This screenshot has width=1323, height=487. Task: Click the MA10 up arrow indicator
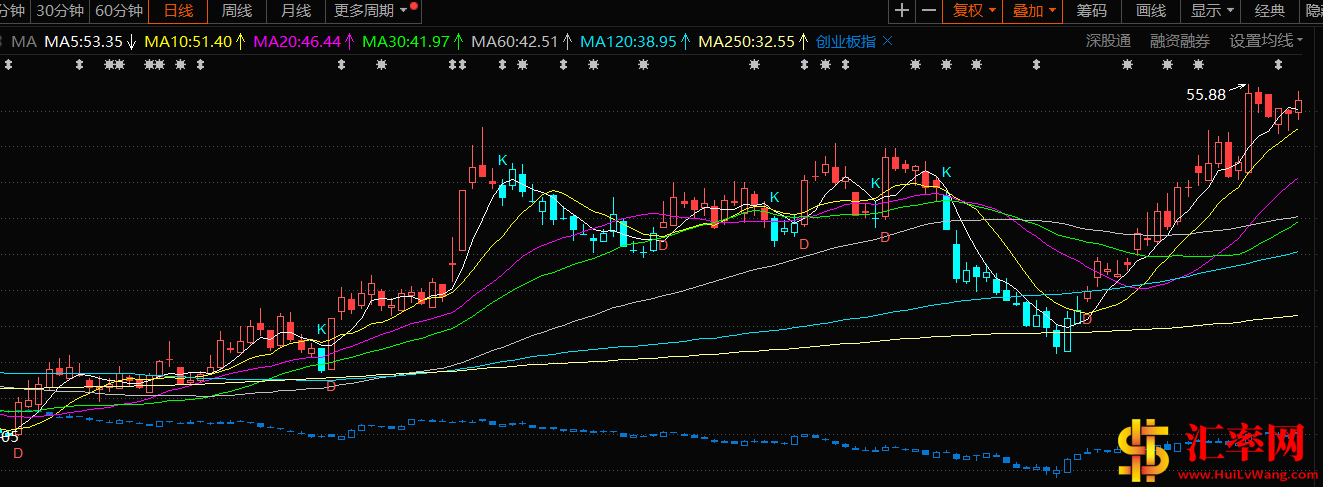tap(240, 42)
